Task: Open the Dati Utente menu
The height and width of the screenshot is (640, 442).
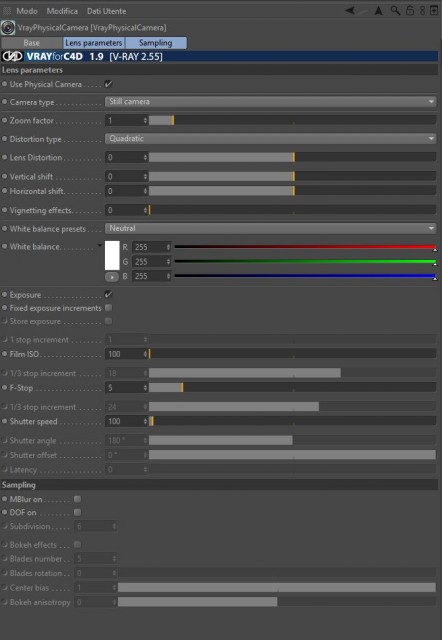Action: pos(107,11)
